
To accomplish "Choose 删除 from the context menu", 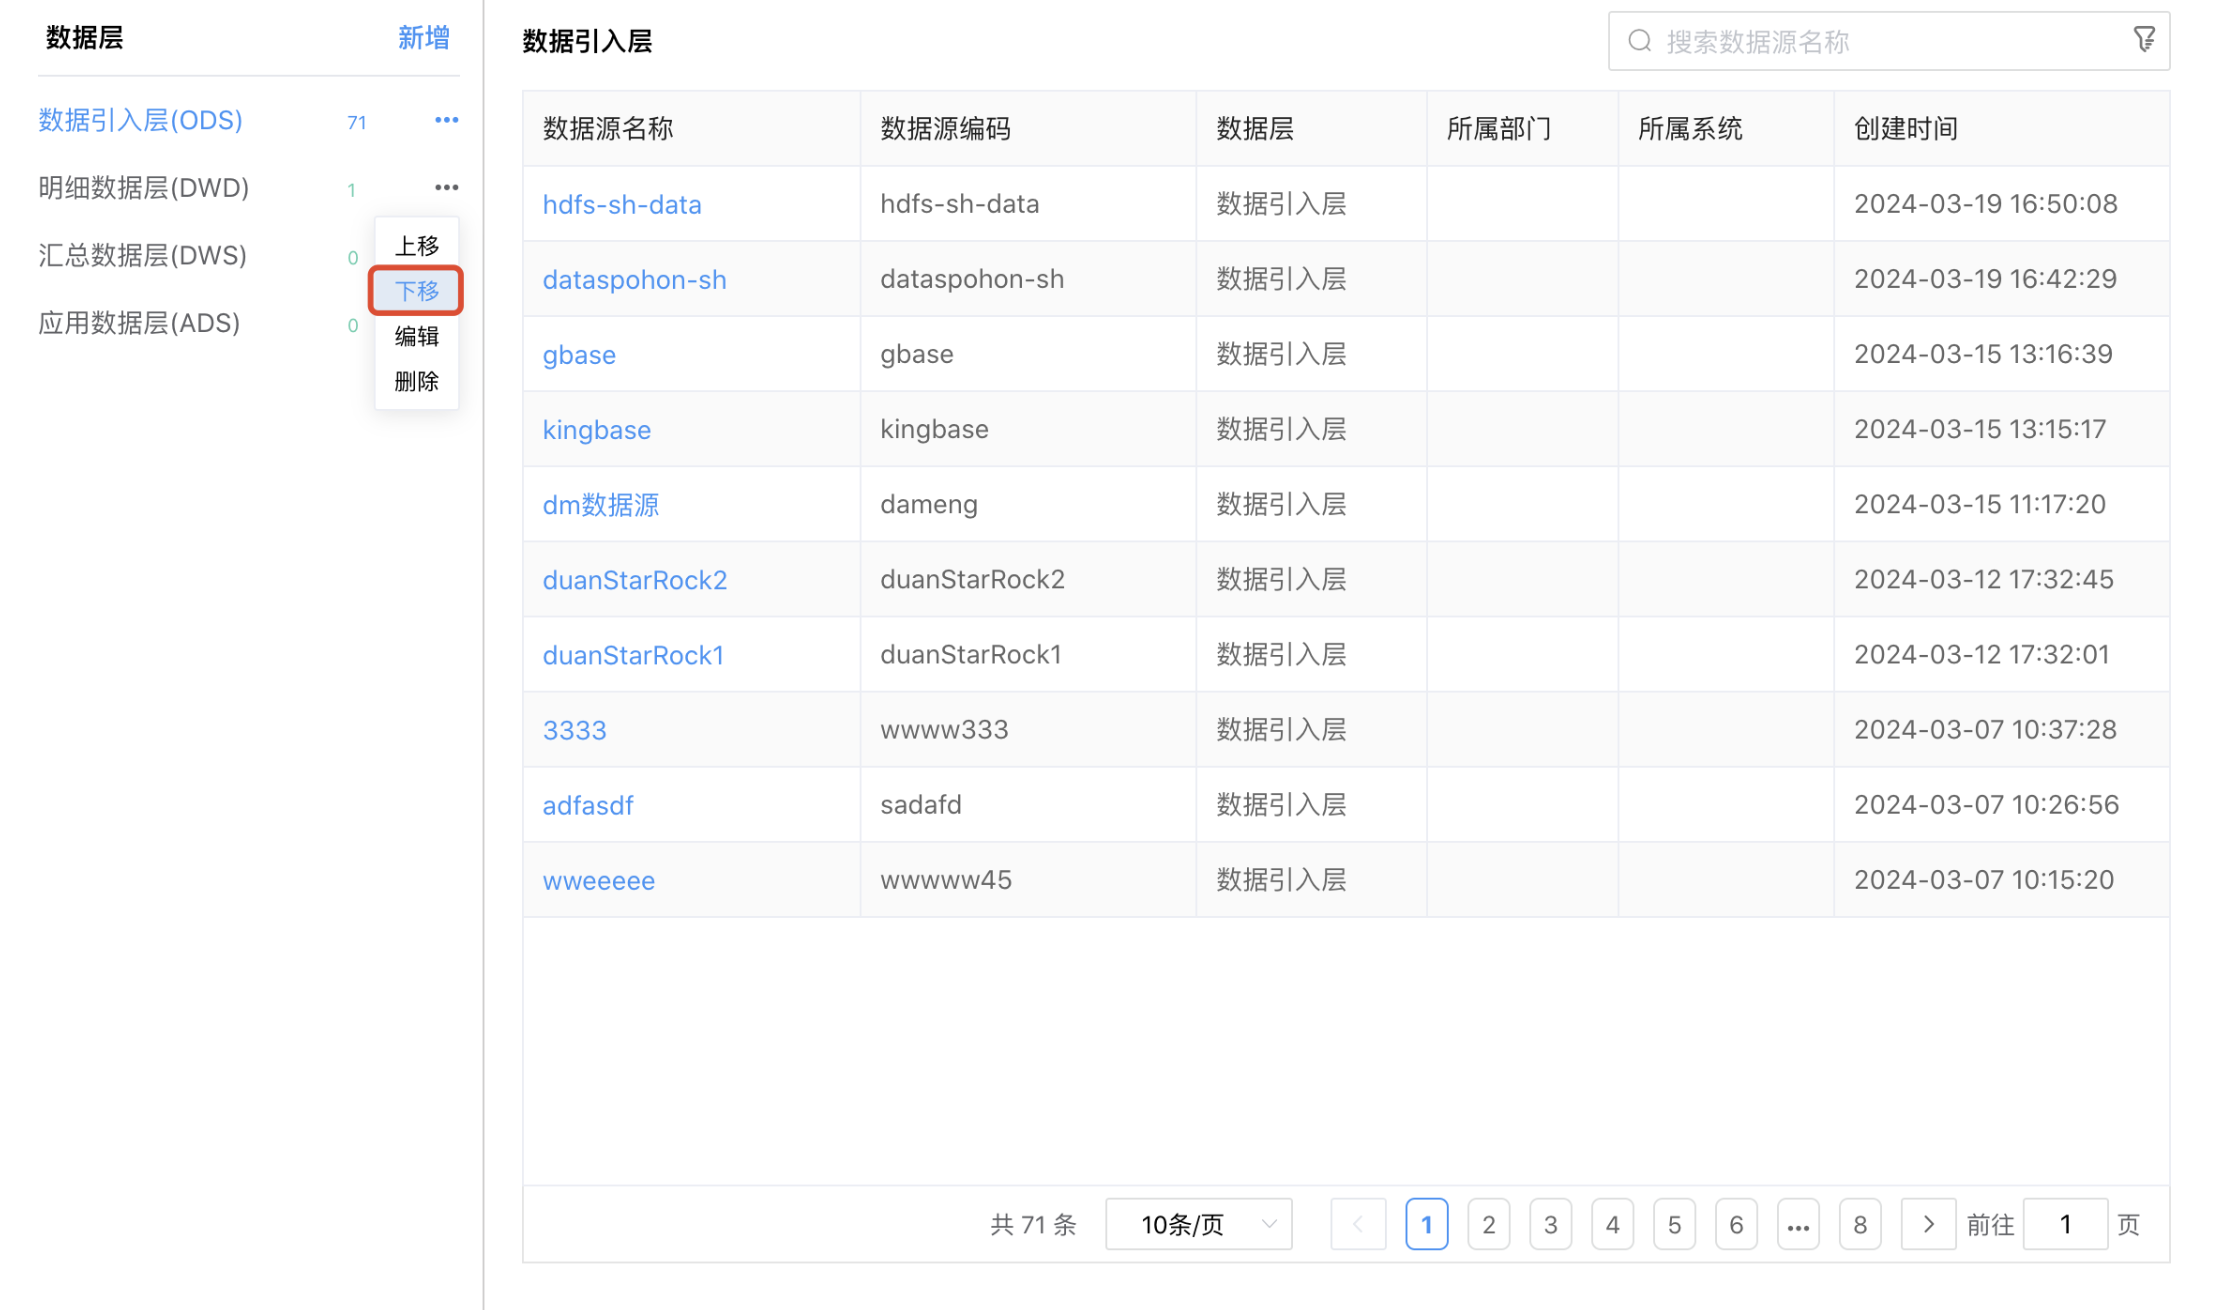I will tap(416, 381).
